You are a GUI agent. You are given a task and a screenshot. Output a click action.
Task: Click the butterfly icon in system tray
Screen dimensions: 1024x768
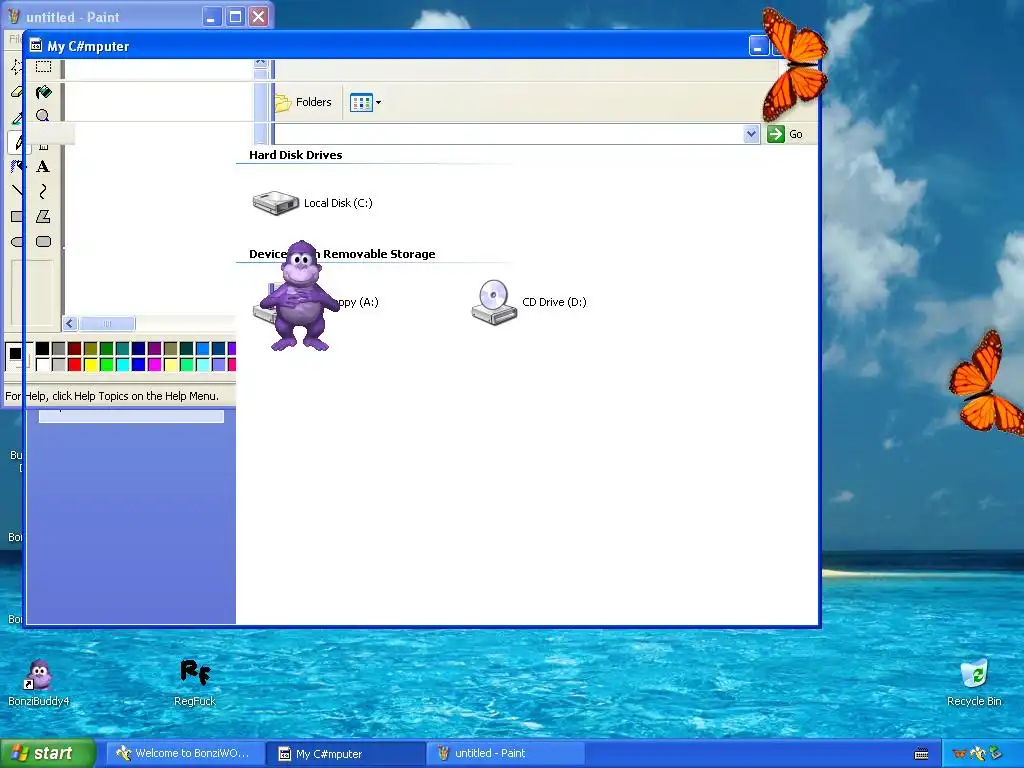[959, 754]
